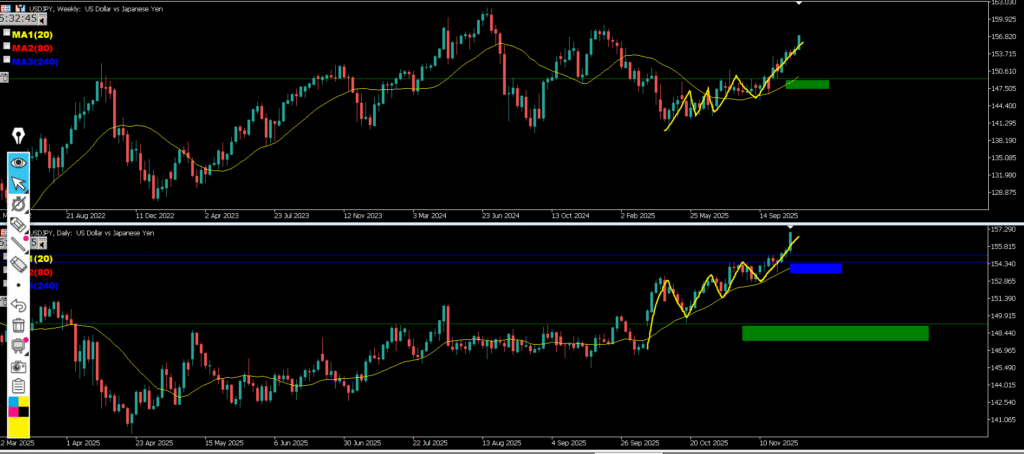Toggle the MA3(240) checkbox on weekly chart
Screen dimensions: 1024x454
7,60
